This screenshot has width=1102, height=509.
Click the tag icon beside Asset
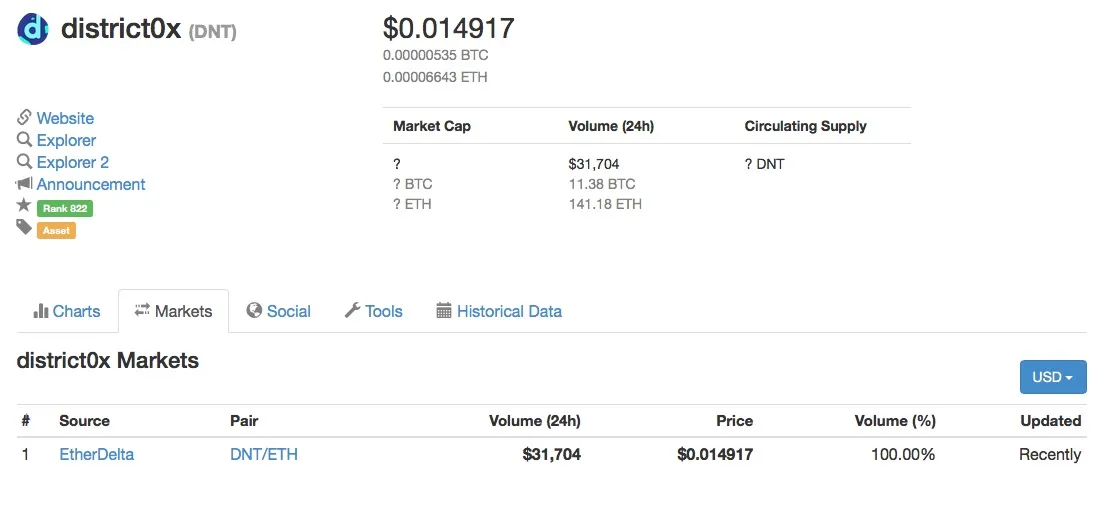click(x=24, y=227)
